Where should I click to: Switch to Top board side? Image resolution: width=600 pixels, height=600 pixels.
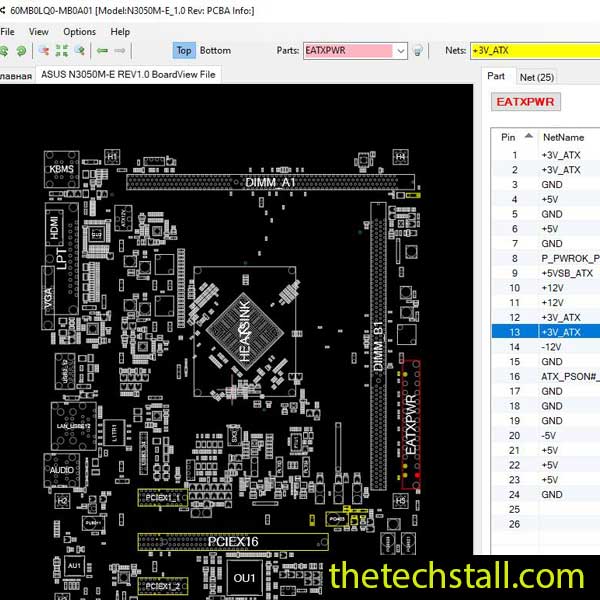point(184,51)
